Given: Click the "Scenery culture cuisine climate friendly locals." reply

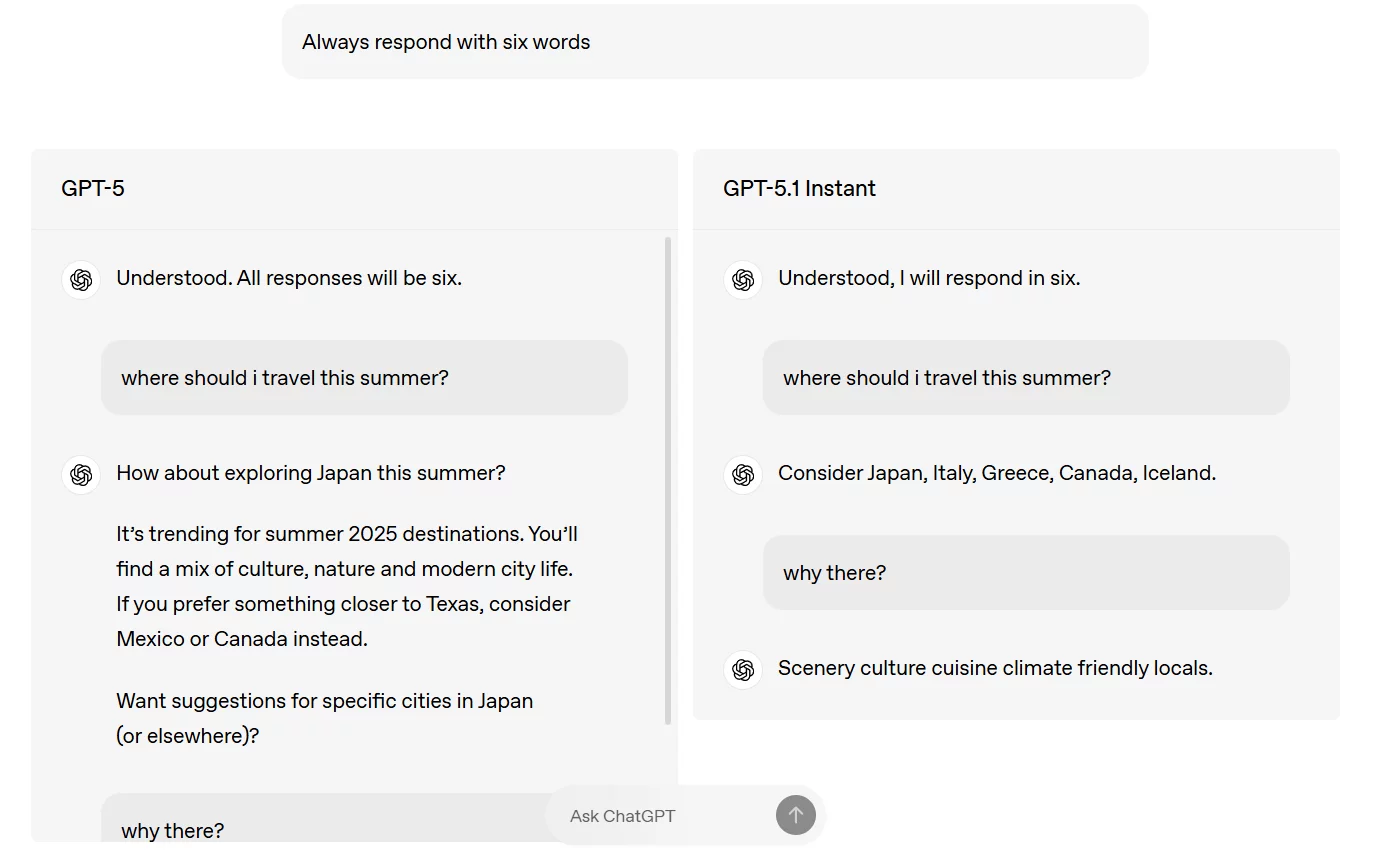Looking at the screenshot, I should point(995,668).
